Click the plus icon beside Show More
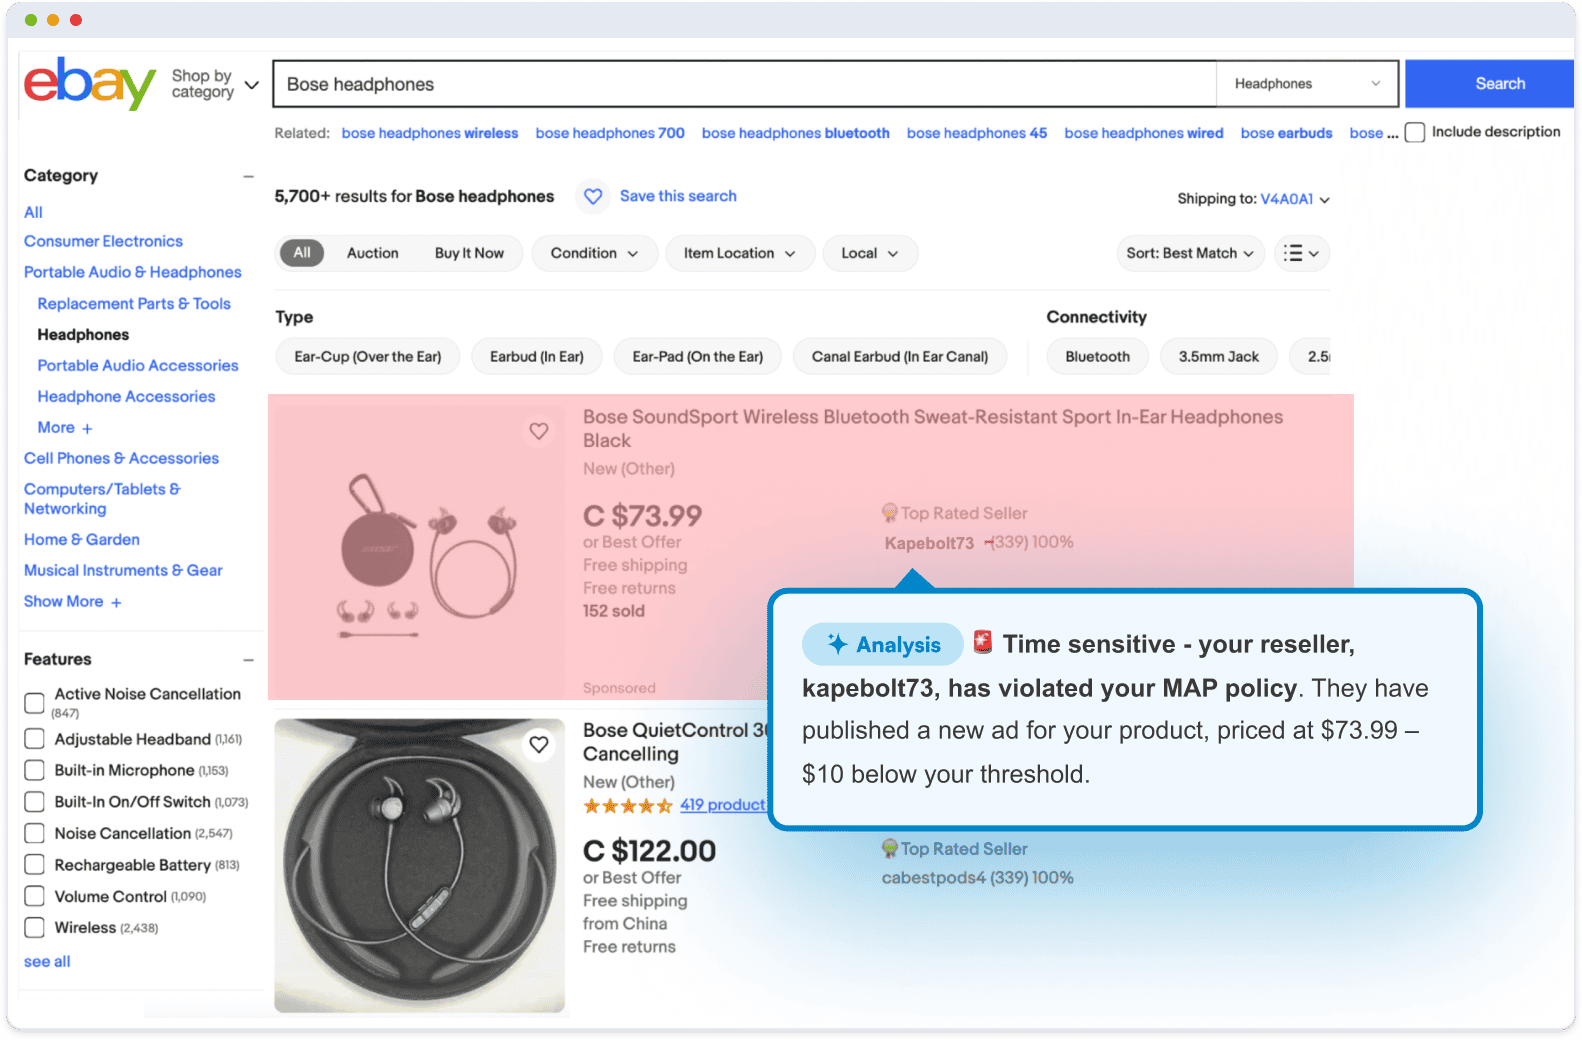The width and height of the screenshot is (1582, 1040). coord(116,602)
